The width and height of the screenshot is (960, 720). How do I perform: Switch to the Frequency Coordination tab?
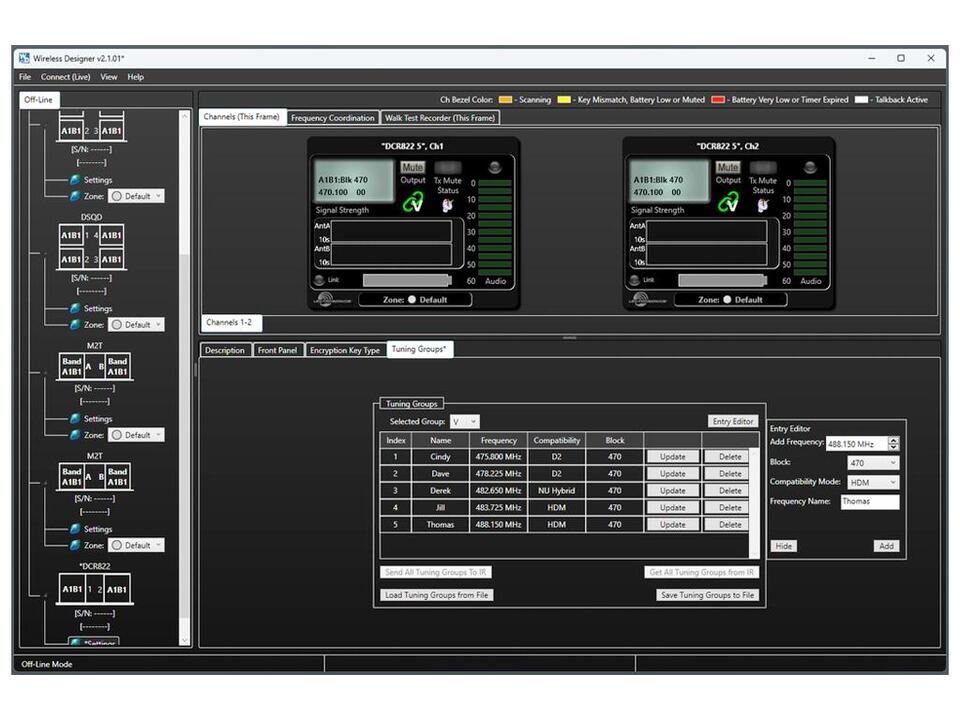coord(333,118)
